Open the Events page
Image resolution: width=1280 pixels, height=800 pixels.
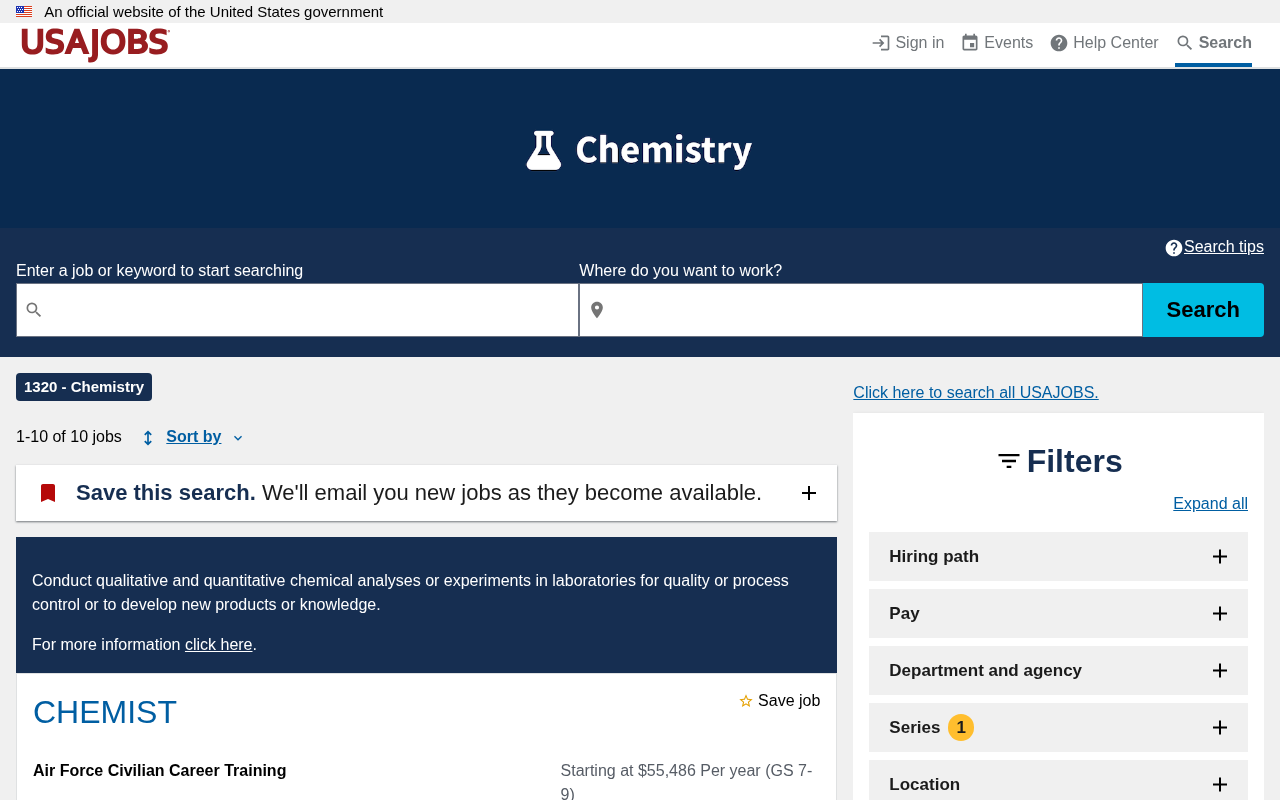click(x=997, y=43)
